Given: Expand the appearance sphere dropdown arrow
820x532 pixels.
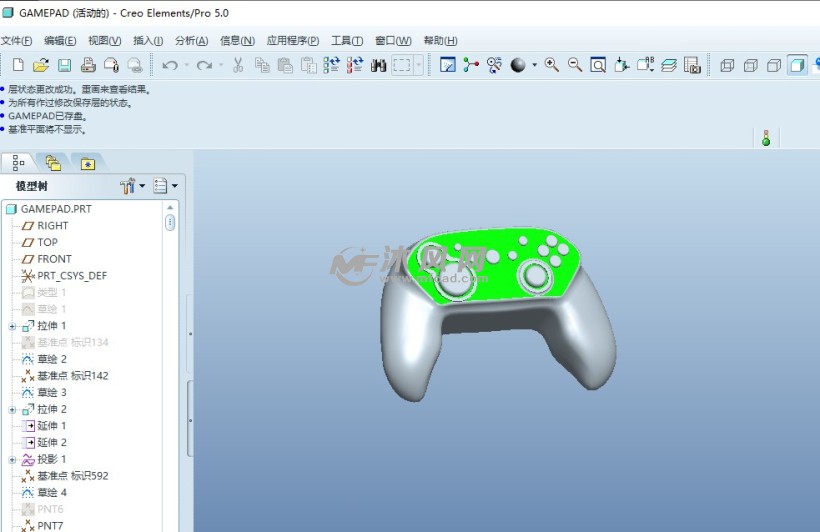Looking at the screenshot, I should [x=534, y=65].
